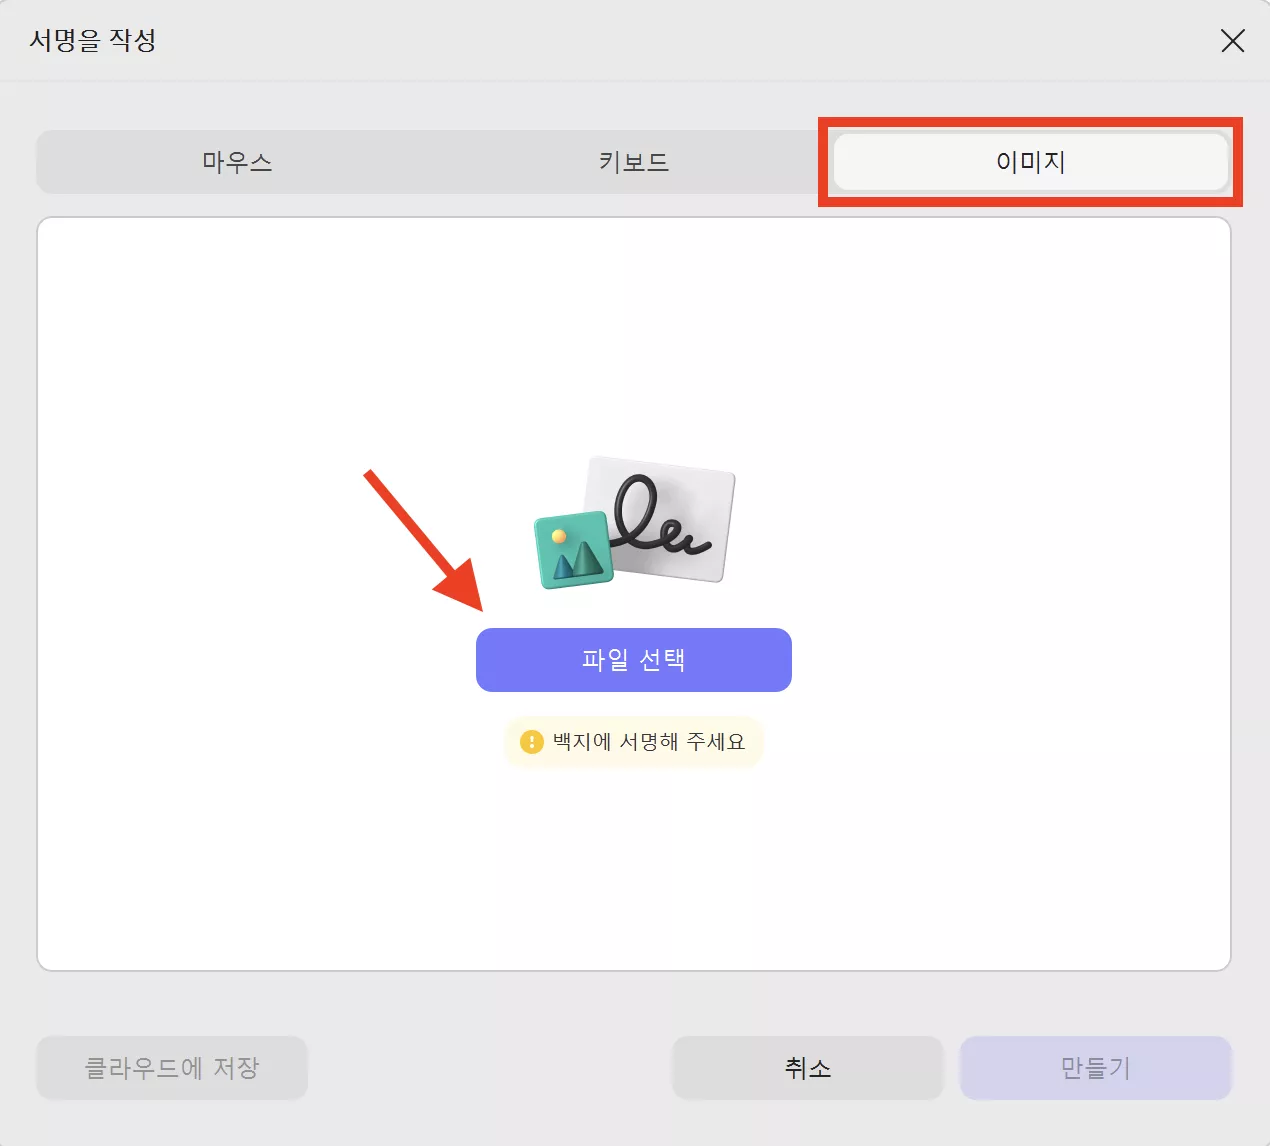Click the 백지에 서명해 주세요 notice
The height and width of the screenshot is (1146, 1270).
click(633, 742)
